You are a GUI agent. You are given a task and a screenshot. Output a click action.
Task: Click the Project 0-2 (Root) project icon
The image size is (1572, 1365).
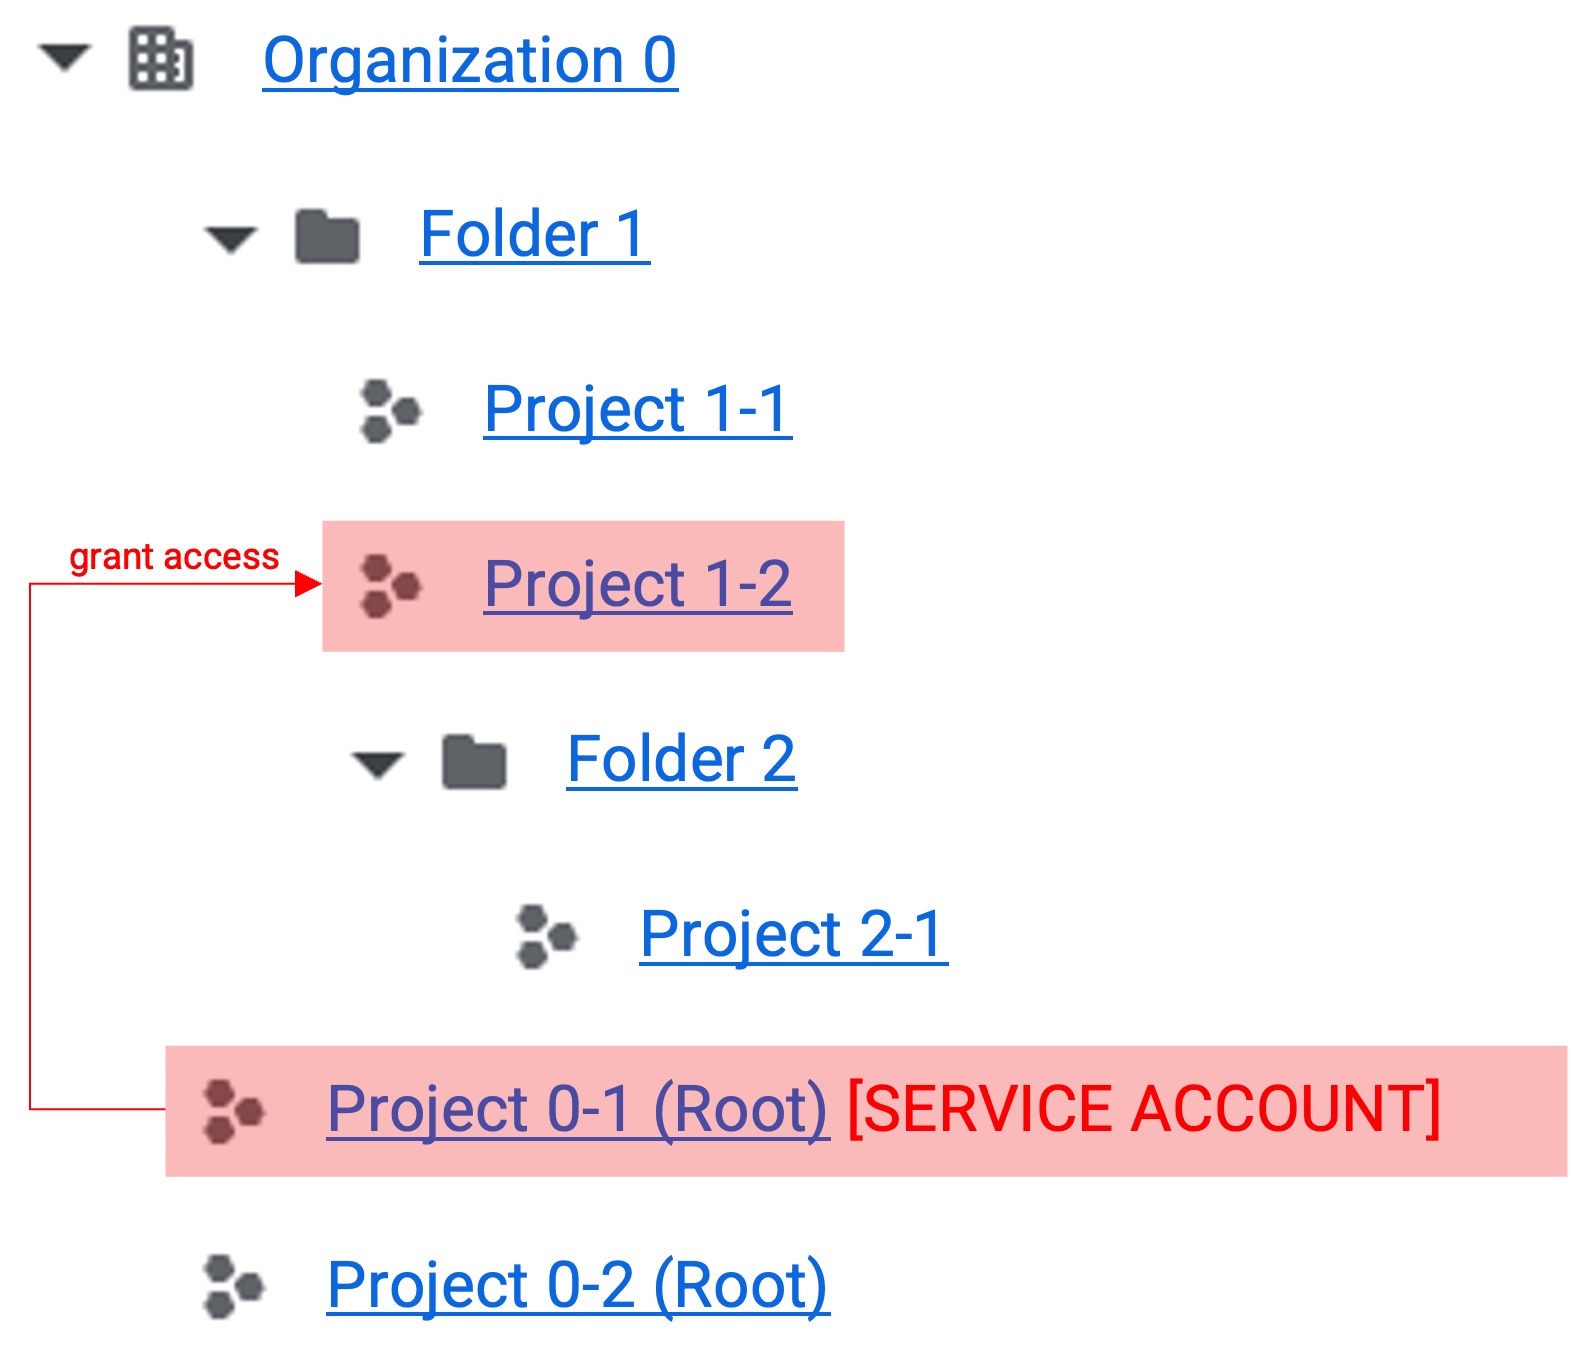click(x=233, y=1286)
